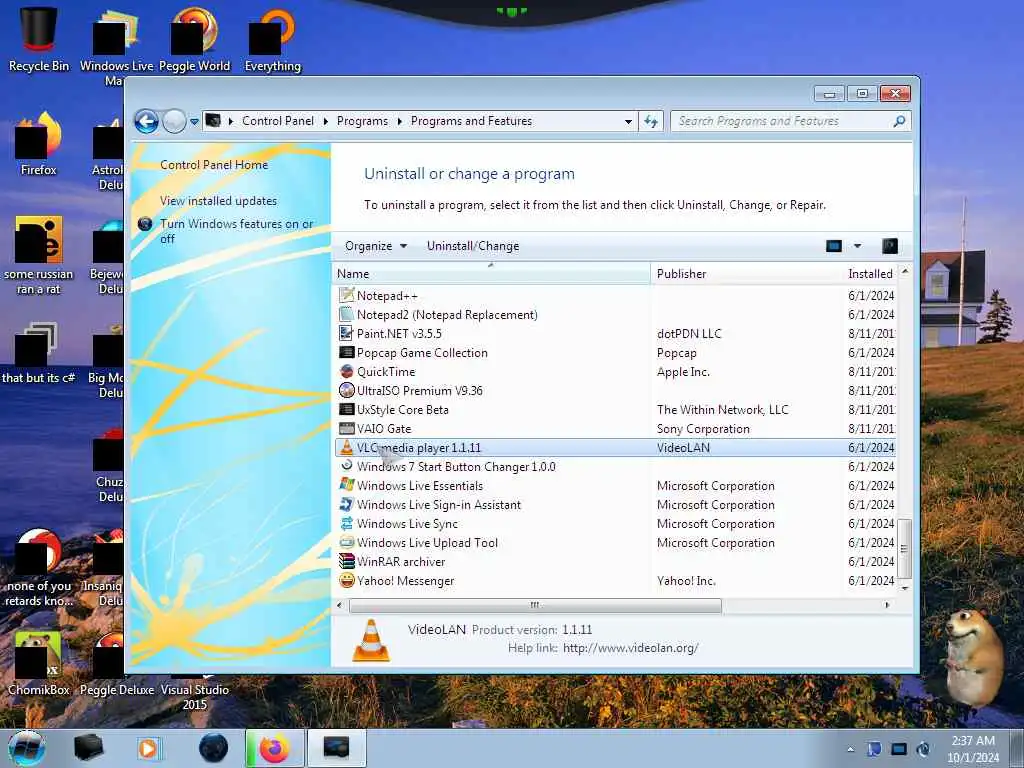Select the Notepad2 (Notepad Replacement) icon
Viewport: 1024px width, 768px height.
coord(347,315)
